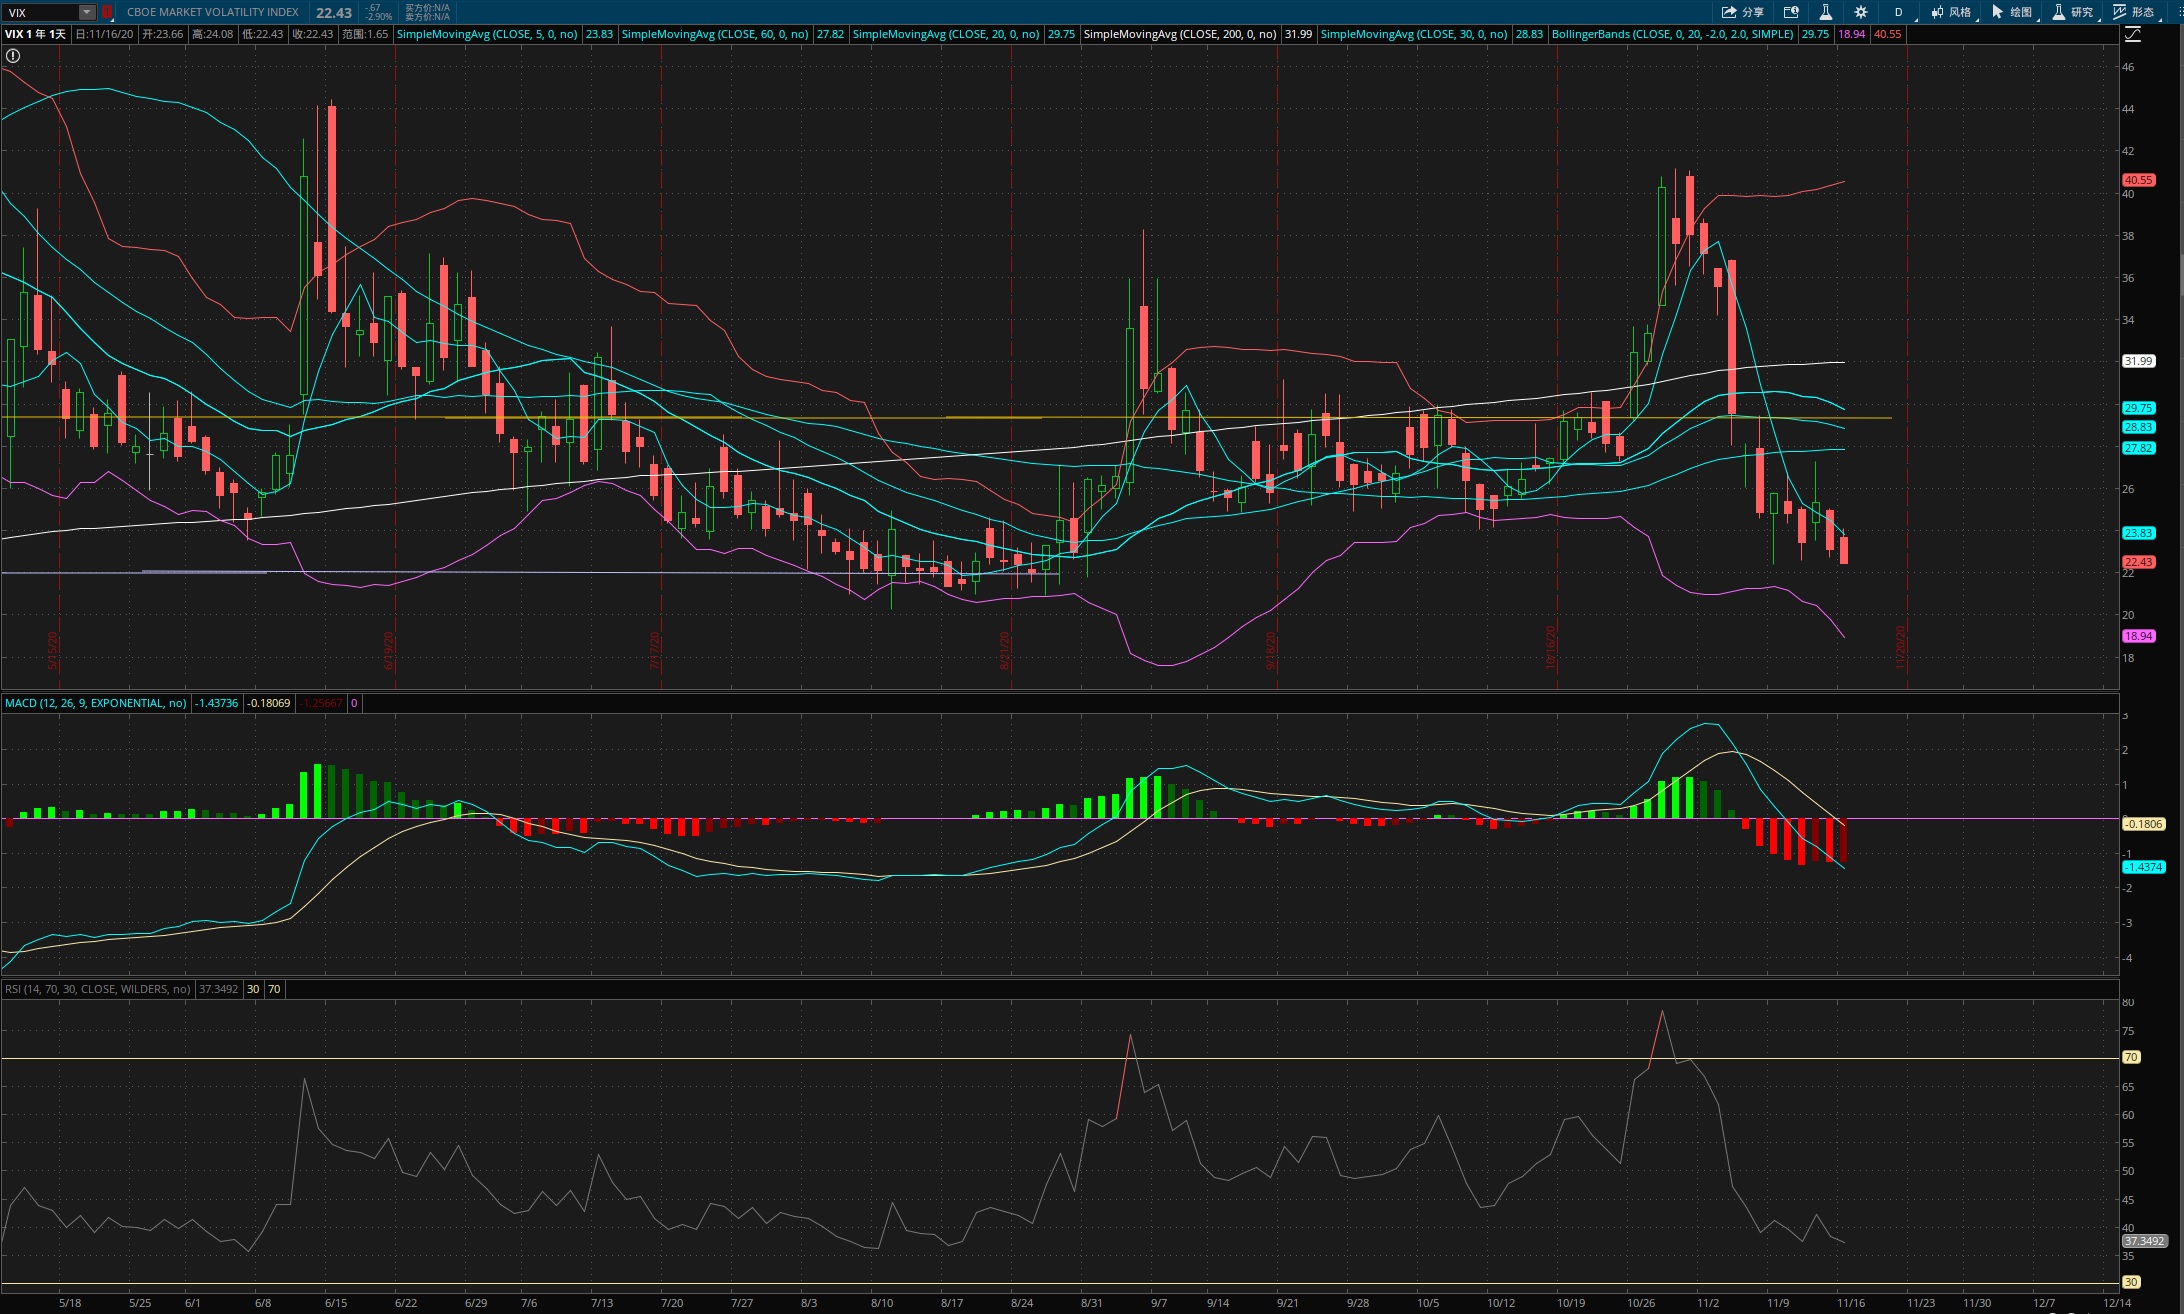The width and height of the screenshot is (2184, 1314).
Task: Click the red symbol link icon
Action: click(107, 12)
